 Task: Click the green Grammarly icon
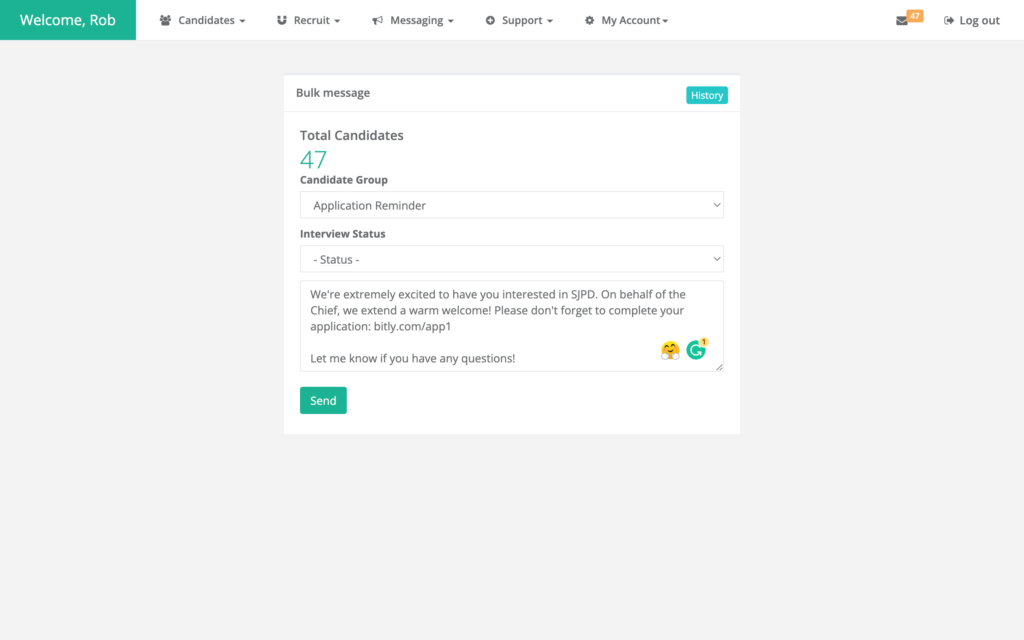click(x=696, y=350)
